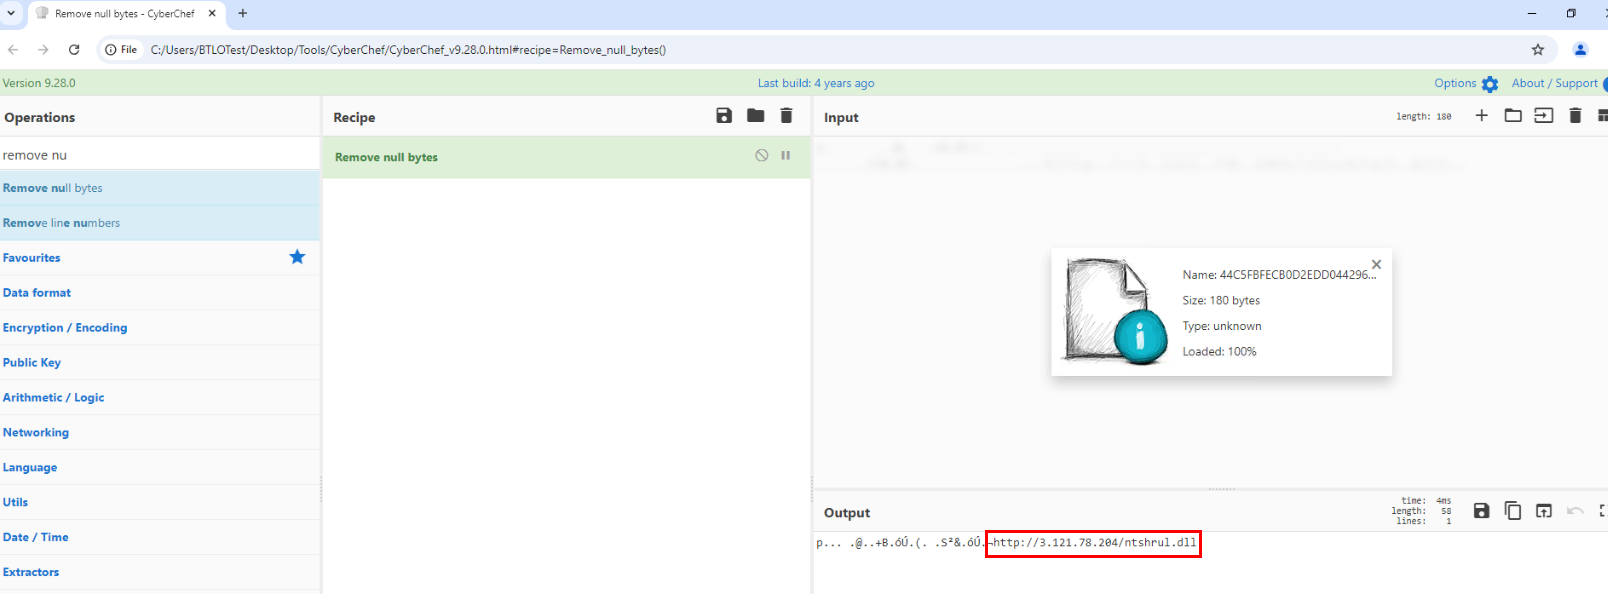Expand the Extractors category
The height and width of the screenshot is (594, 1608).
pos(160,572)
